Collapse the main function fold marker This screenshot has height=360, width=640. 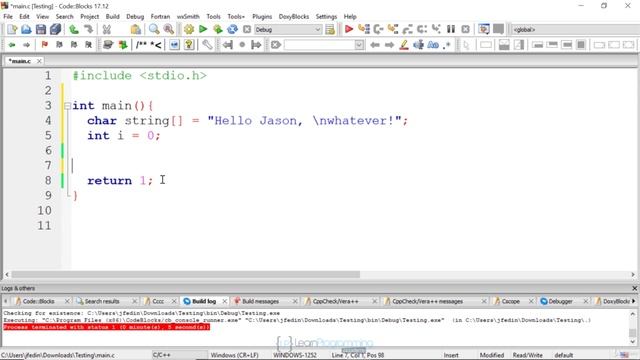(67, 106)
